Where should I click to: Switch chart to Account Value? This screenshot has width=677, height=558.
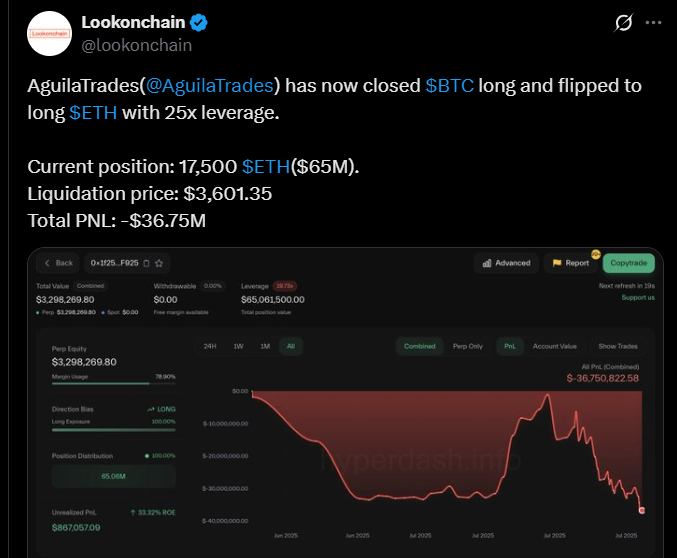click(x=555, y=346)
